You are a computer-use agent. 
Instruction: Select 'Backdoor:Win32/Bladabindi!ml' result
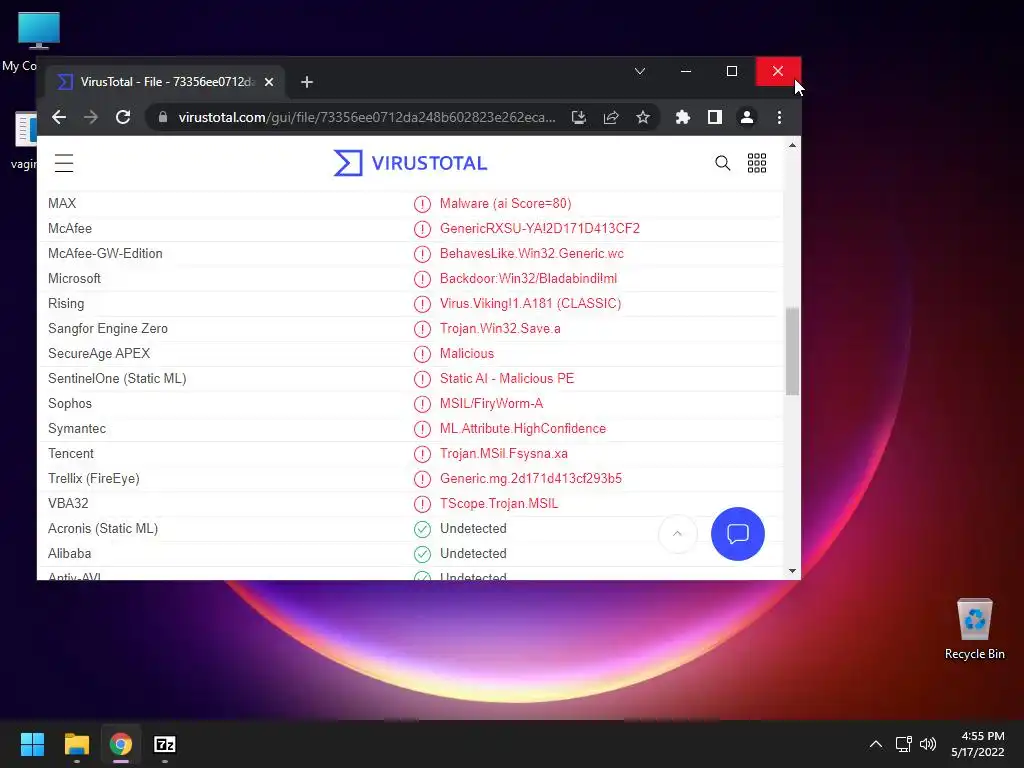pyautogui.click(x=528, y=278)
